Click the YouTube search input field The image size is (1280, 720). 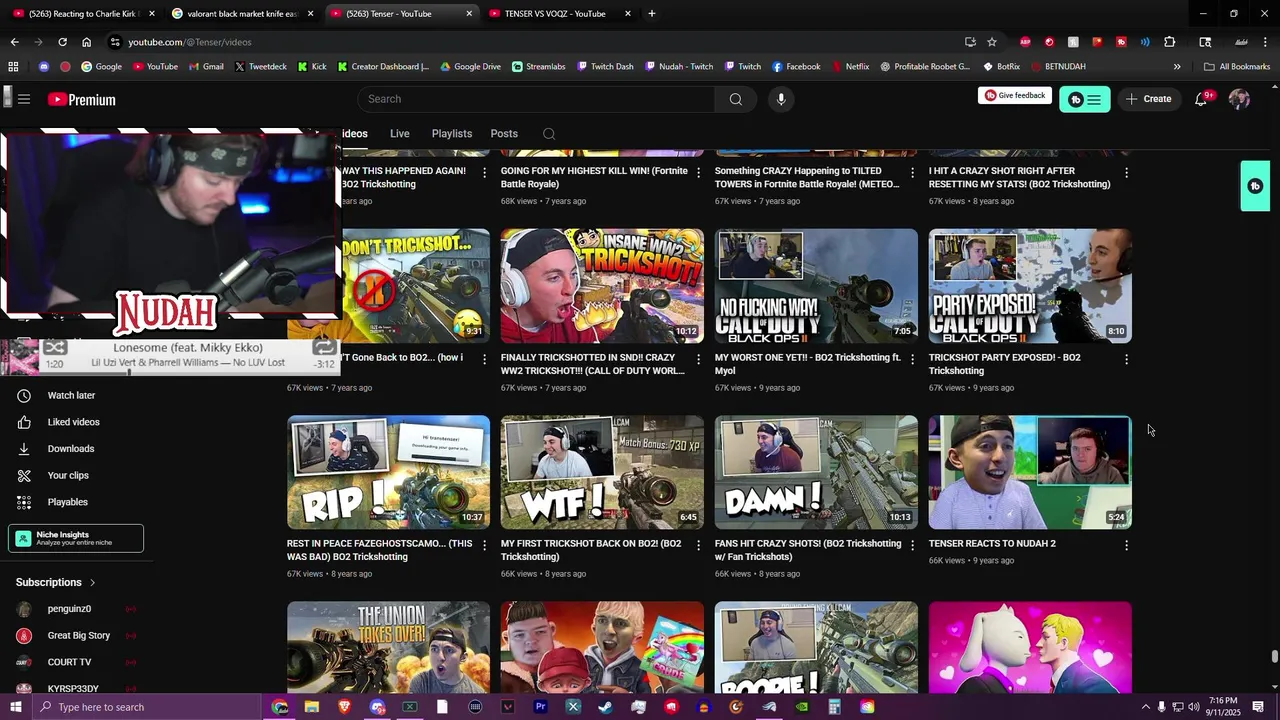(536, 99)
